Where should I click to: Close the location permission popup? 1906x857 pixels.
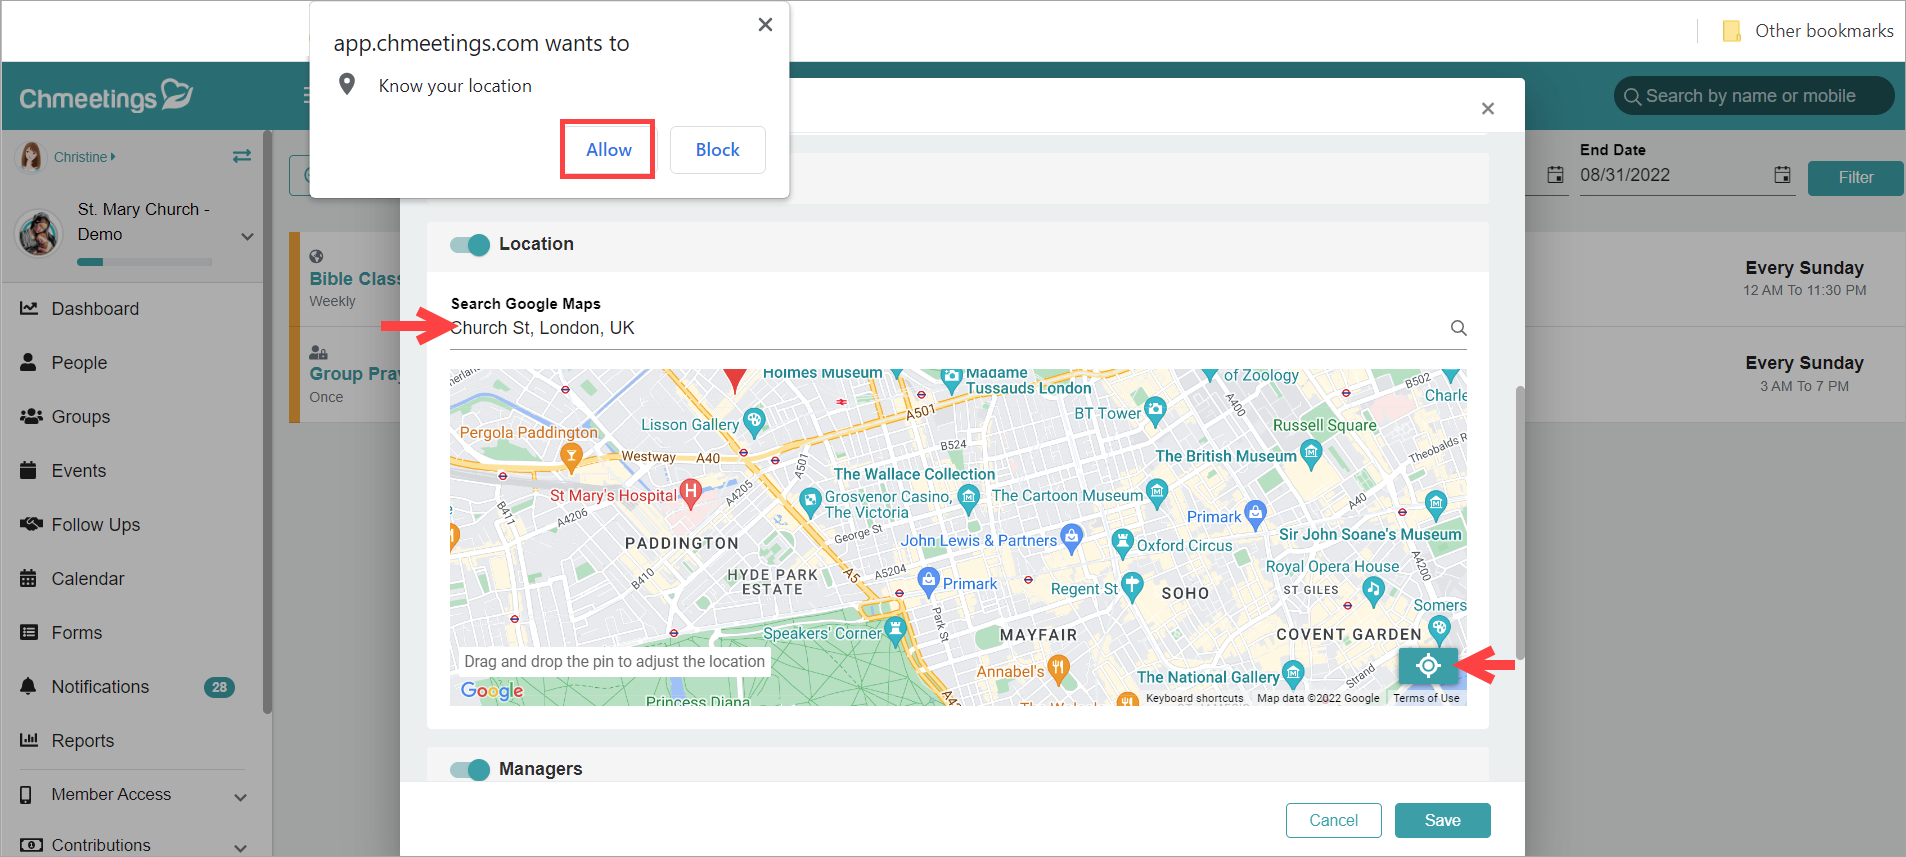tap(765, 25)
